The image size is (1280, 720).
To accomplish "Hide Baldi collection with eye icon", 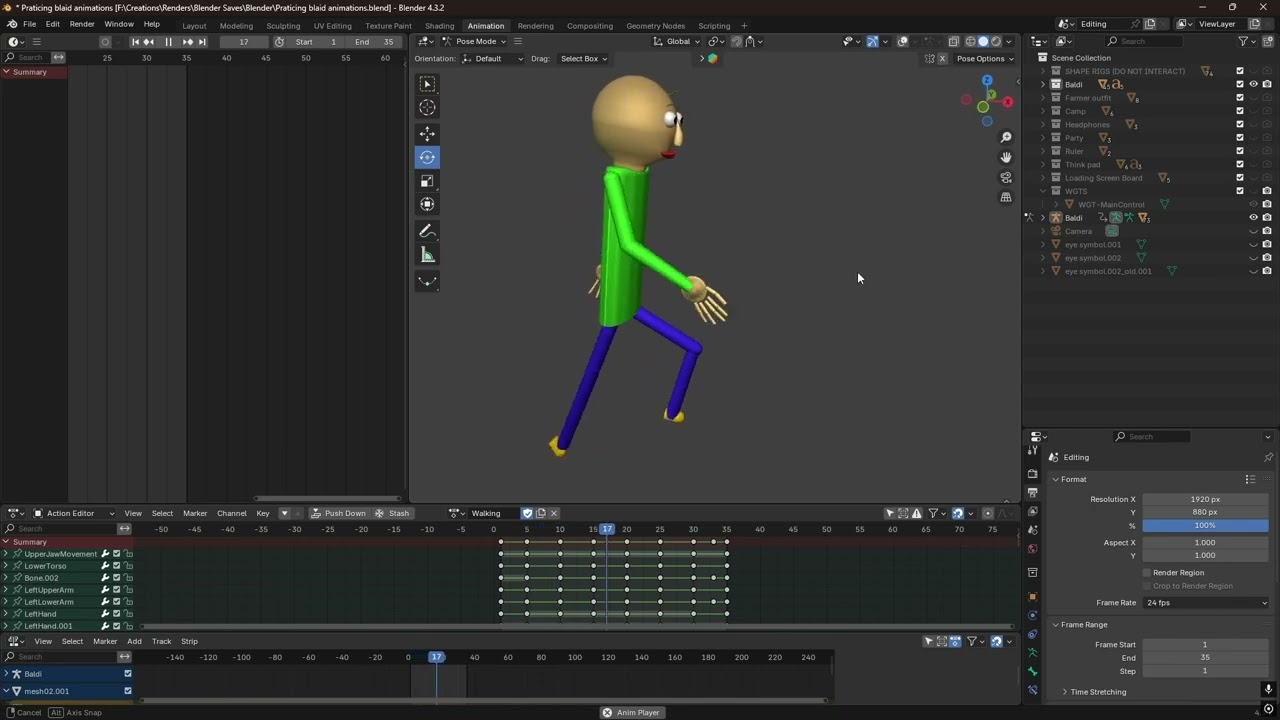I will [1253, 84].
